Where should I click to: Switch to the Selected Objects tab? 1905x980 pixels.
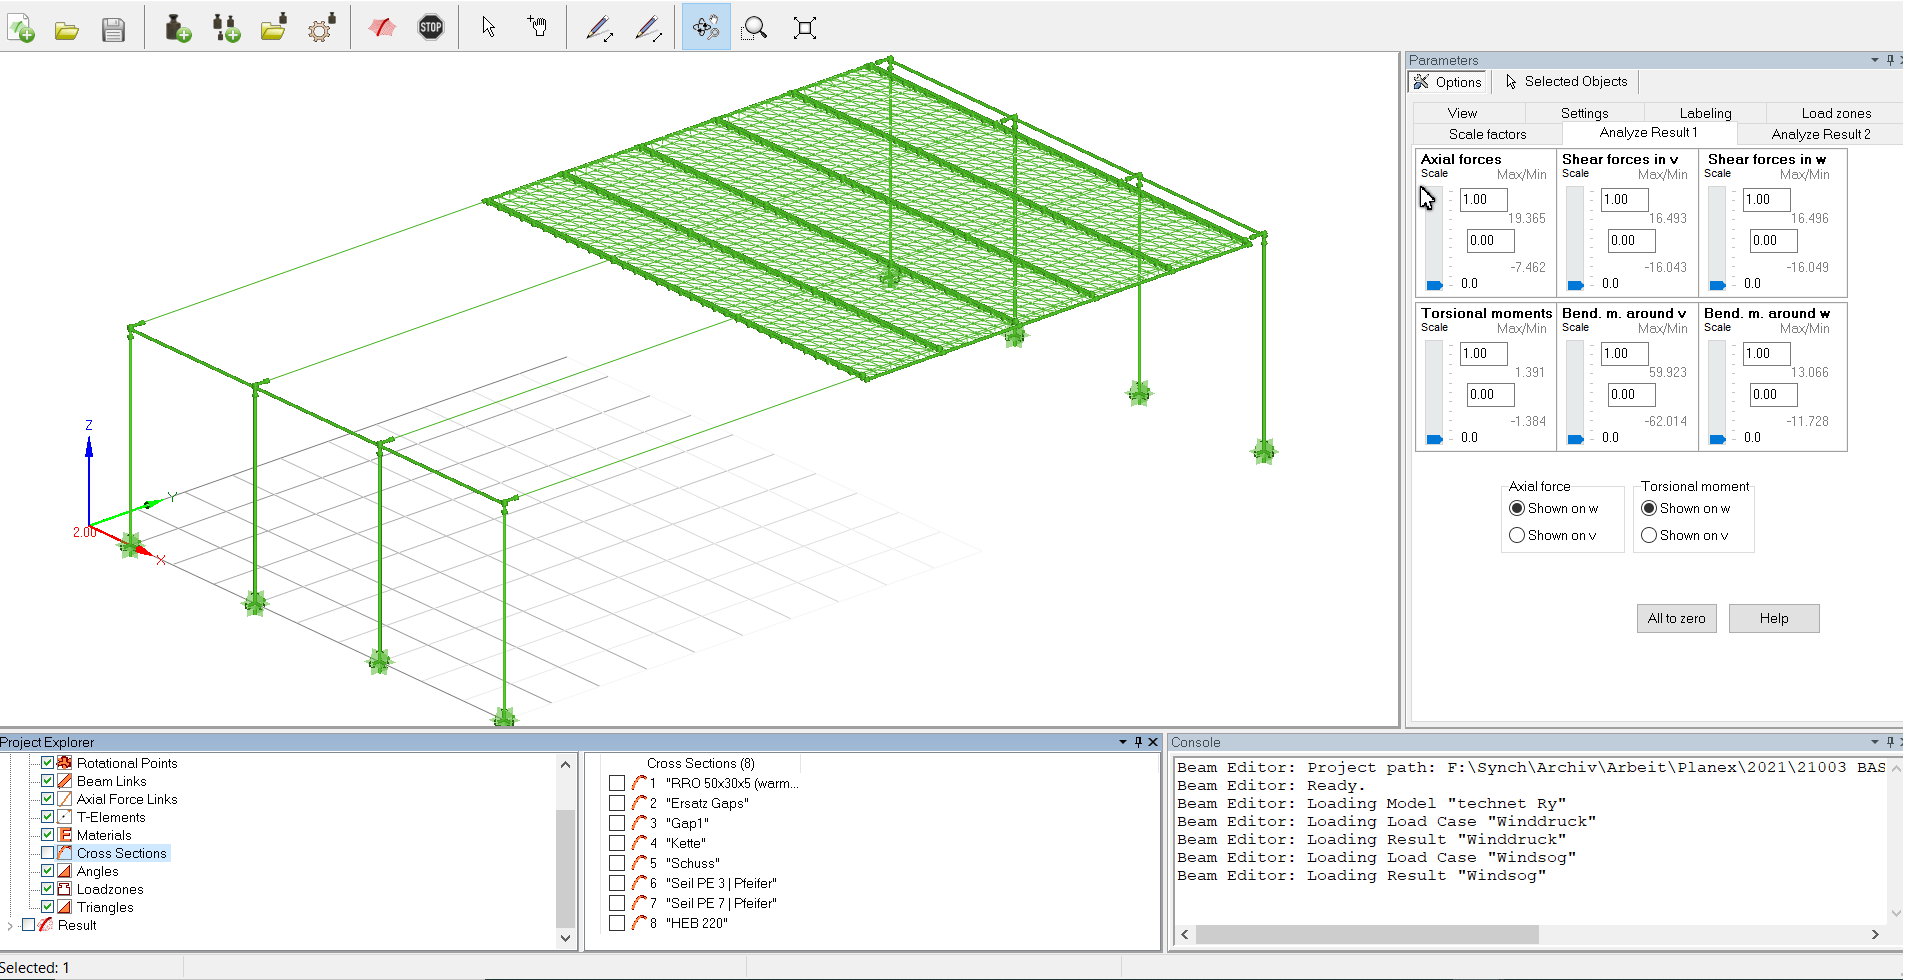(x=1567, y=82)
